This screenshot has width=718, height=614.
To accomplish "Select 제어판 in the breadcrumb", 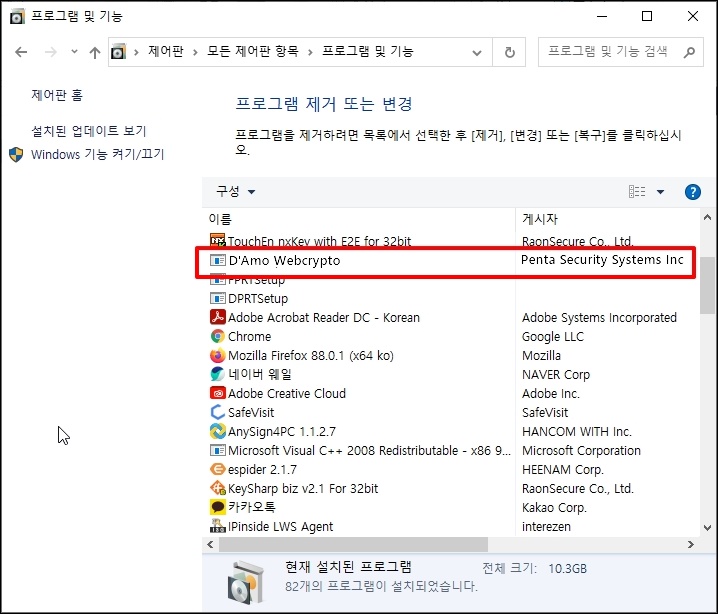I will click(x=166, y=51).
